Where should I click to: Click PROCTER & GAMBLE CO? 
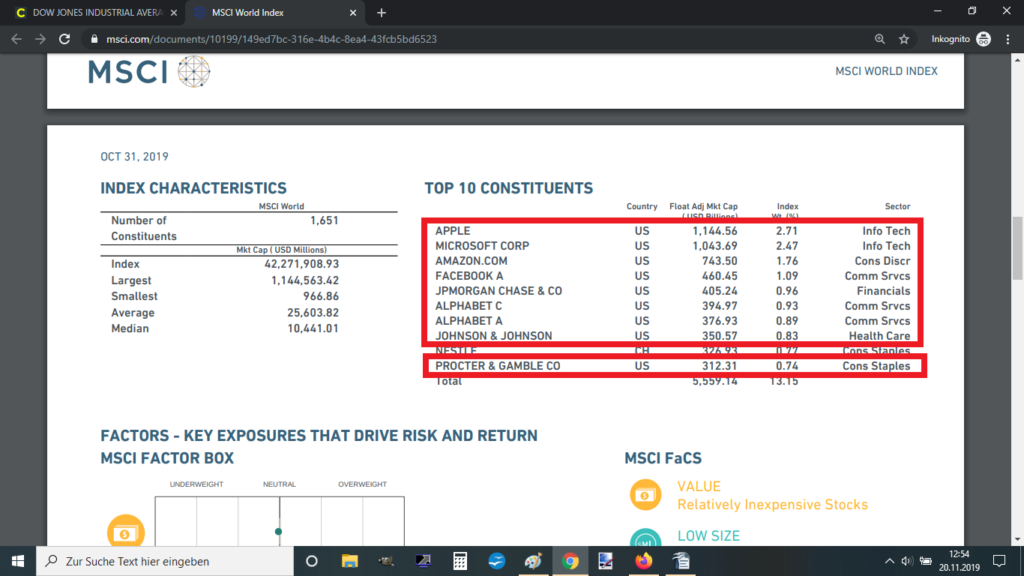coord(498,366)
